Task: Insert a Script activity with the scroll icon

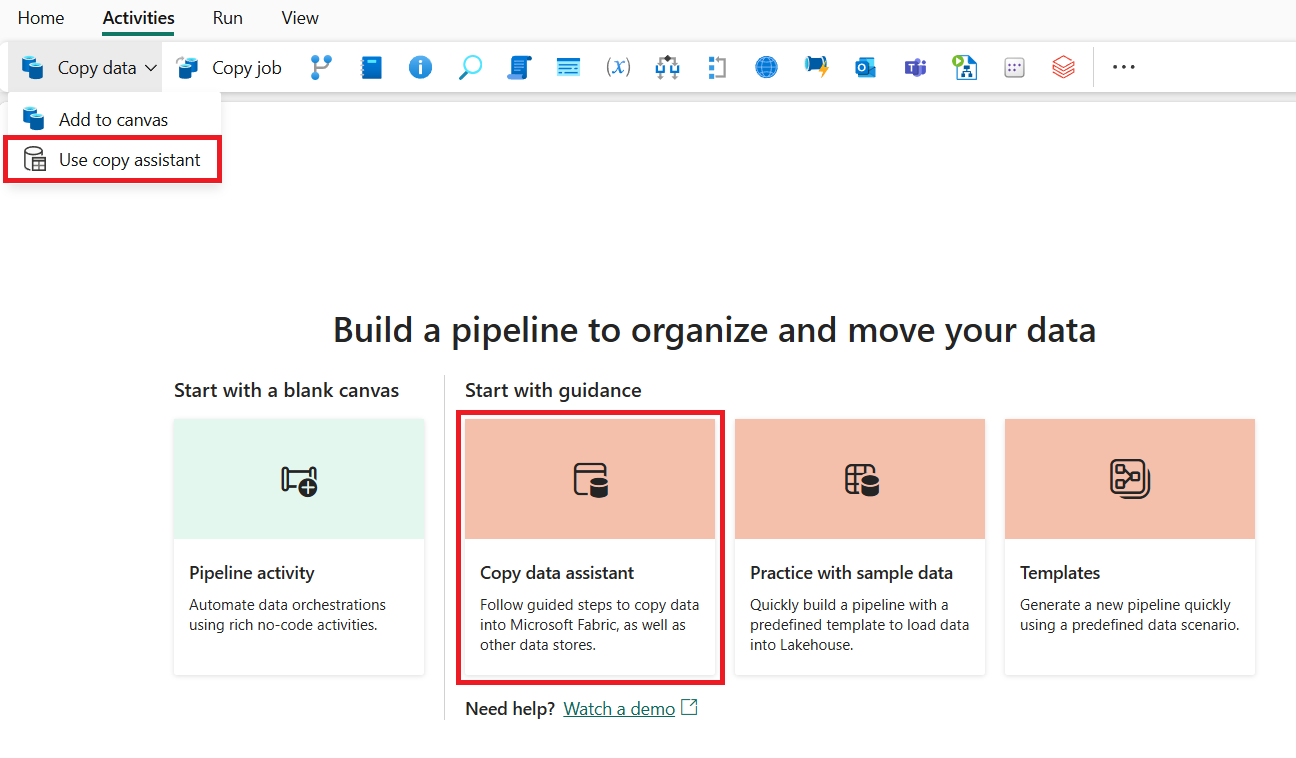Action: click(519, 68)
